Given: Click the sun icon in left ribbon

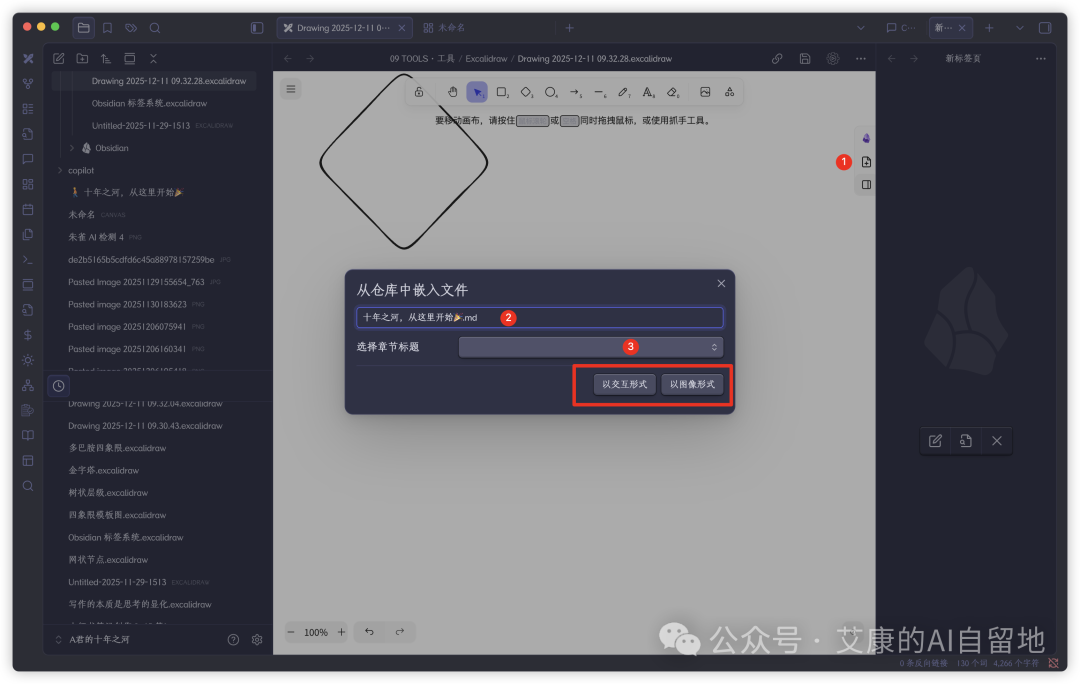Looking at the screenshot, I should point(28,360).
